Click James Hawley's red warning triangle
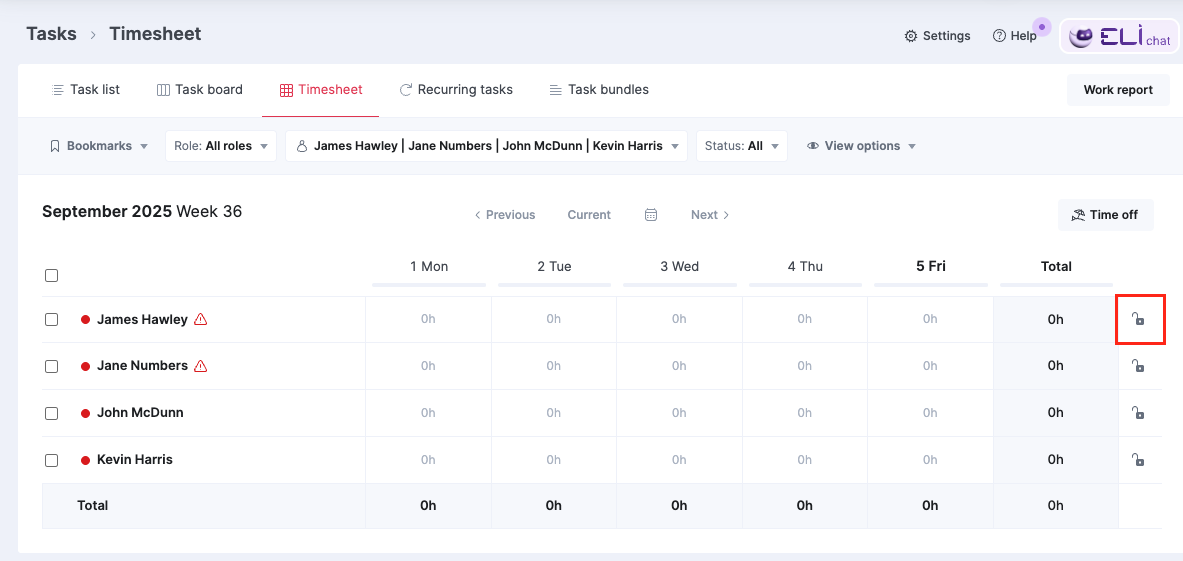The image size is (1183, 561). tap(201, 319)
